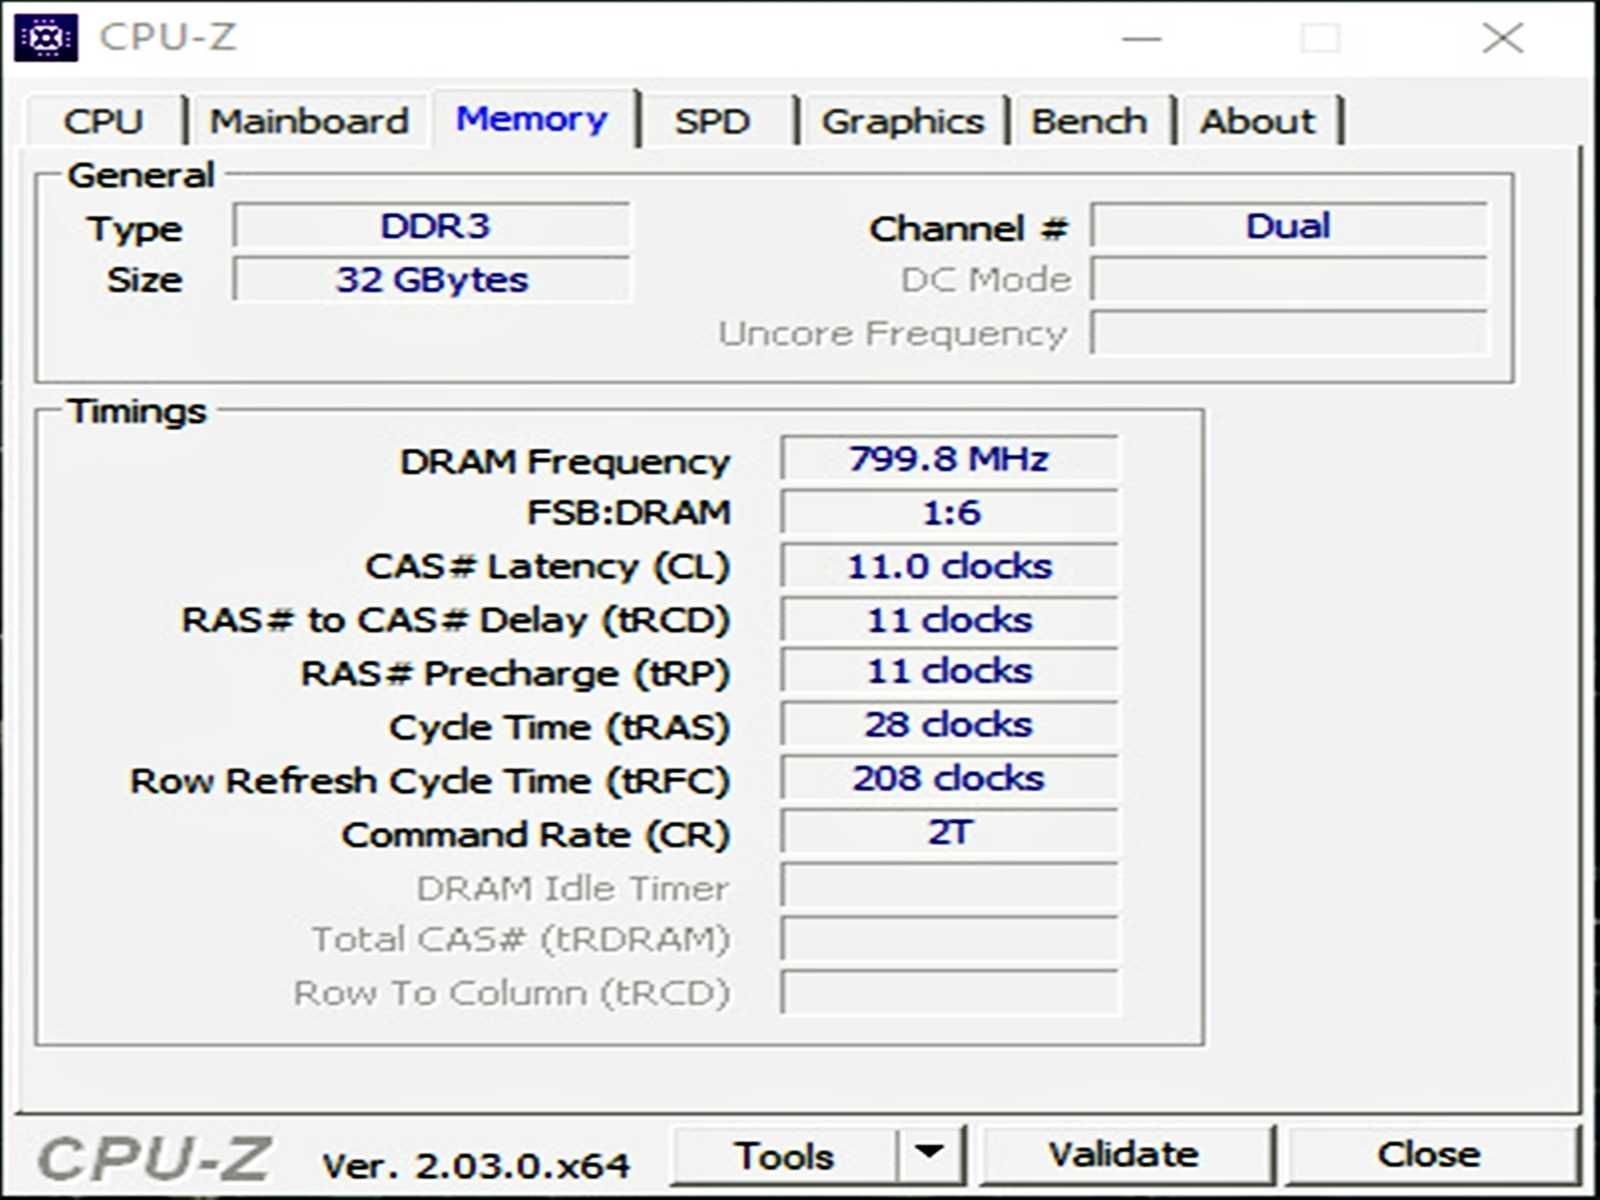Screen dimensions: 1600x1200
Task: Click the tRCD 11 clocks value
Action: coord(949,620)
